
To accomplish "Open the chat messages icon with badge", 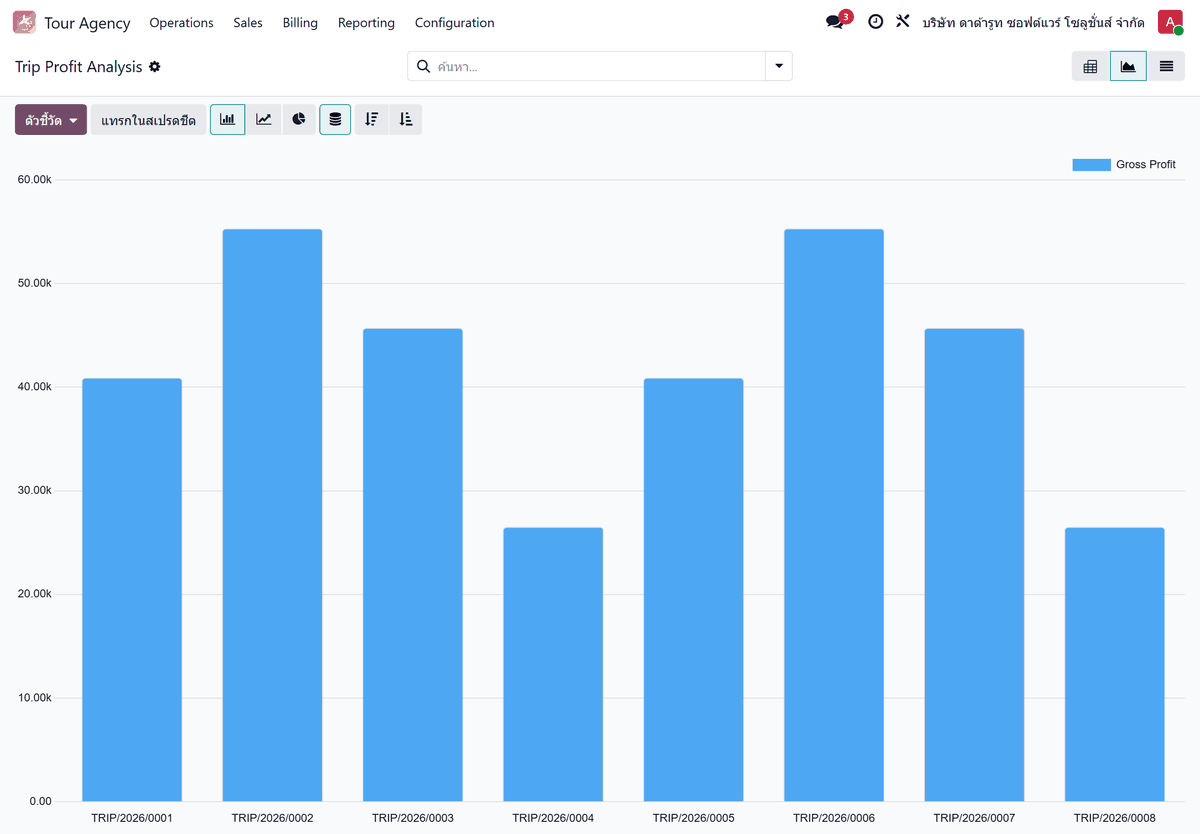I will point(837,21).
